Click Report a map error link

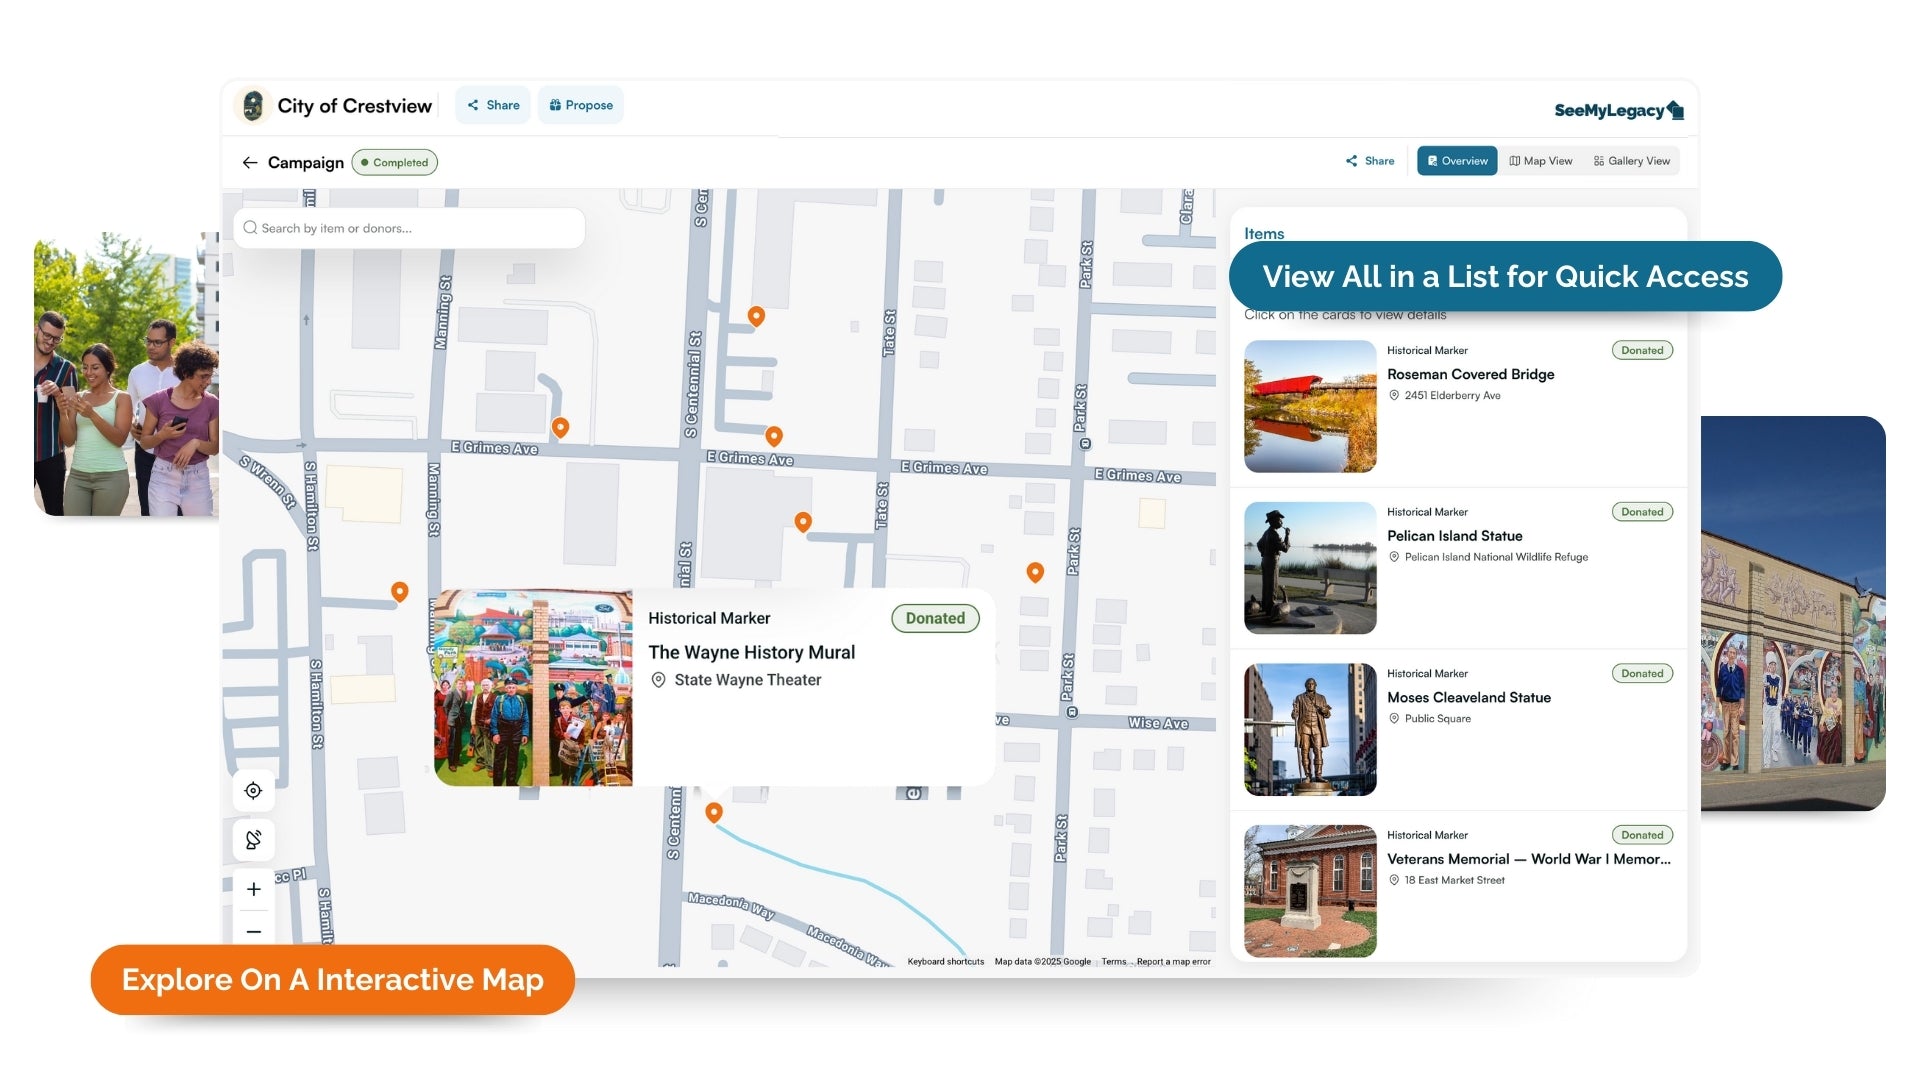(x=1173, y=962)
